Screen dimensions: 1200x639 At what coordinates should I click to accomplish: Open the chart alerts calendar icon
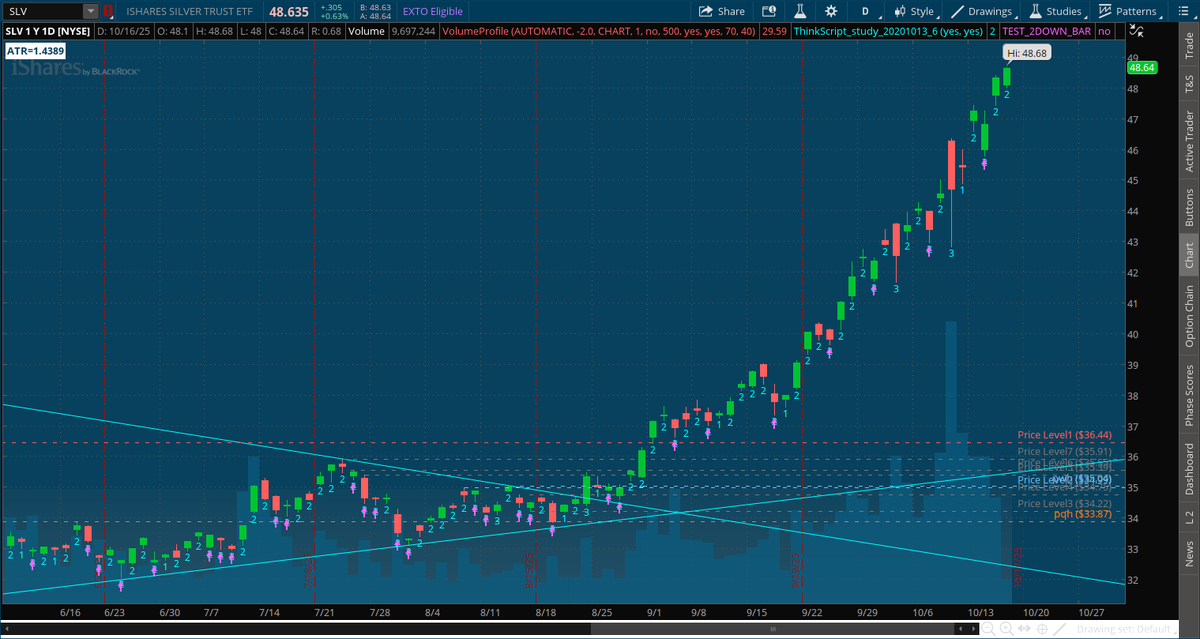coord(769,11)
